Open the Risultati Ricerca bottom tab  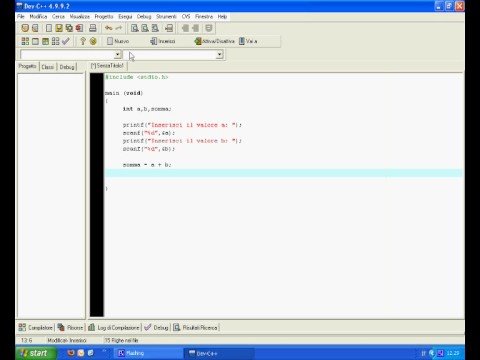pyautogui.click(x=195, y=328)
